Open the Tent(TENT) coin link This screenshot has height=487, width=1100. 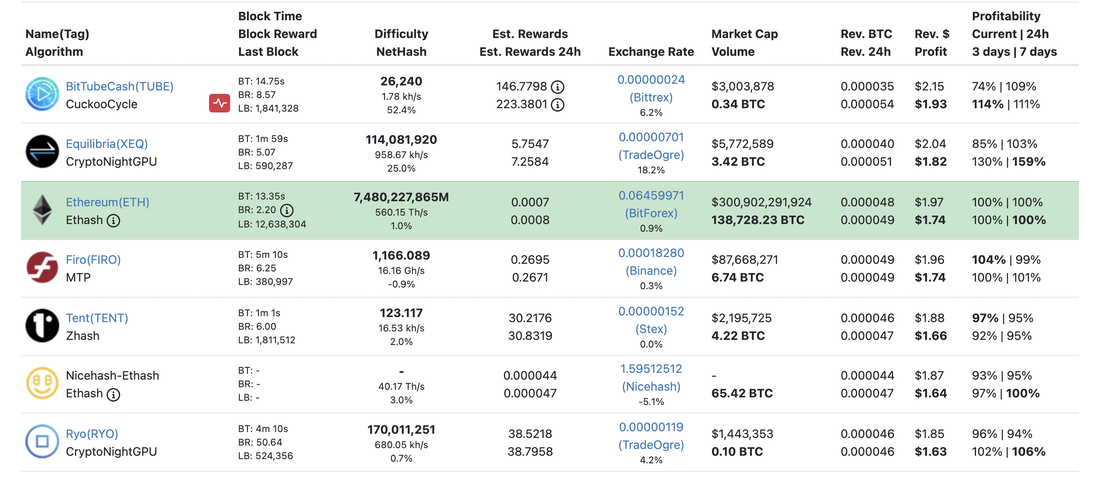coord(97,318)
